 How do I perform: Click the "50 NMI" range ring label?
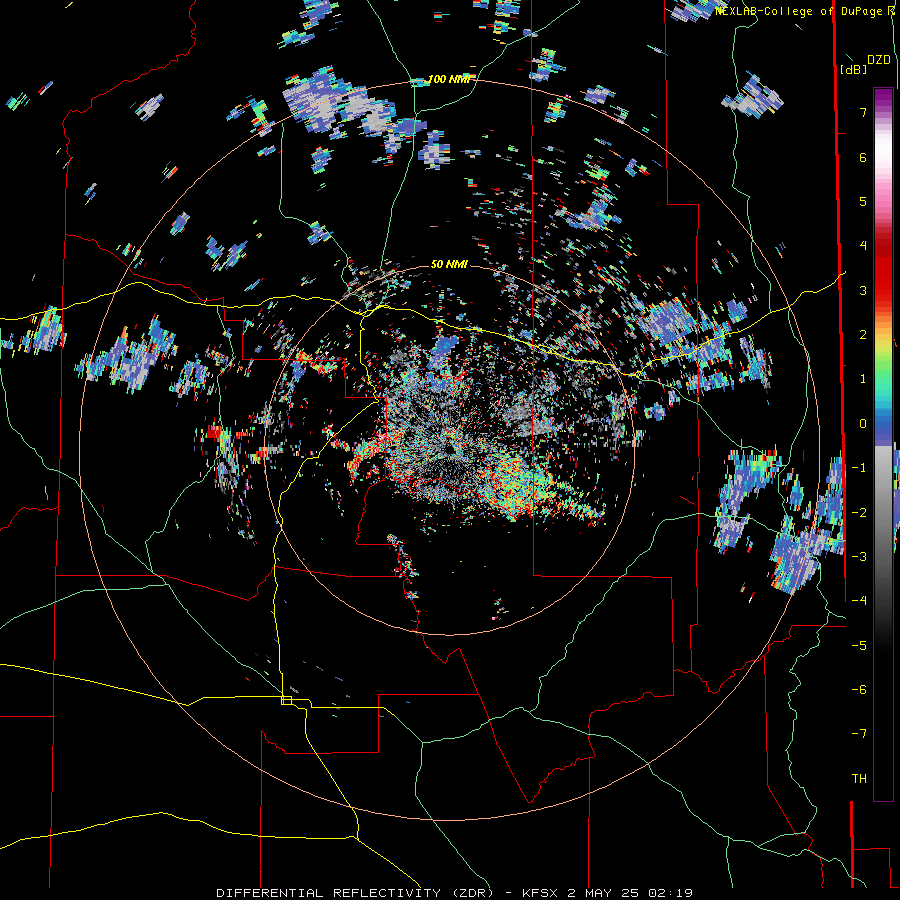click(449, 265)
